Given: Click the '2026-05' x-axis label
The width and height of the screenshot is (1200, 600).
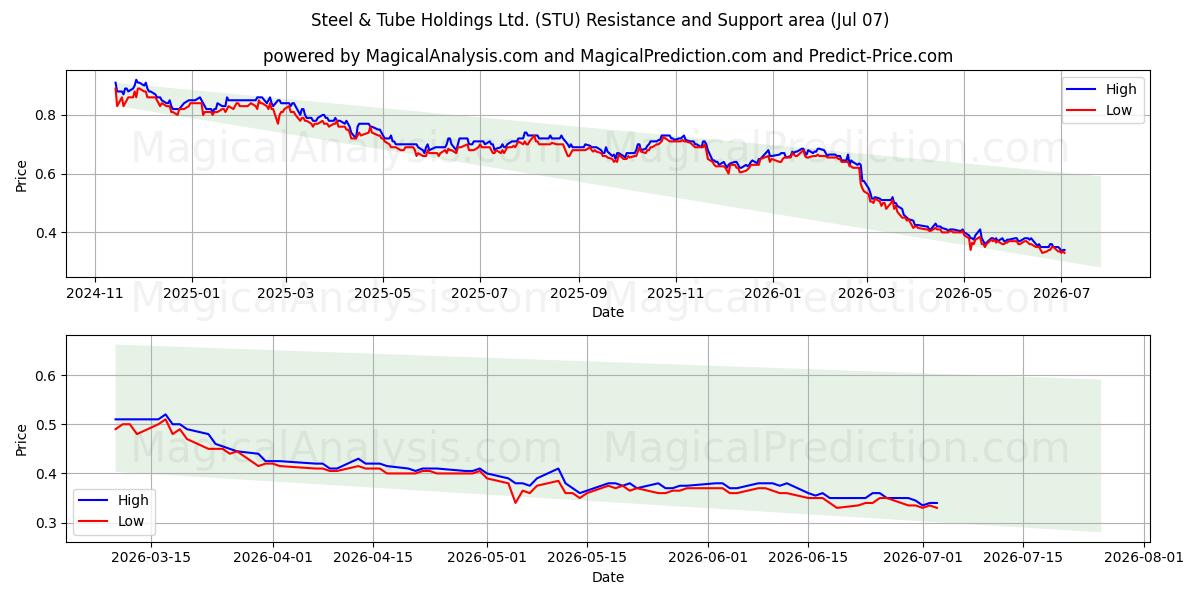Looking at the screenshot, I should [x=964, y=294].
